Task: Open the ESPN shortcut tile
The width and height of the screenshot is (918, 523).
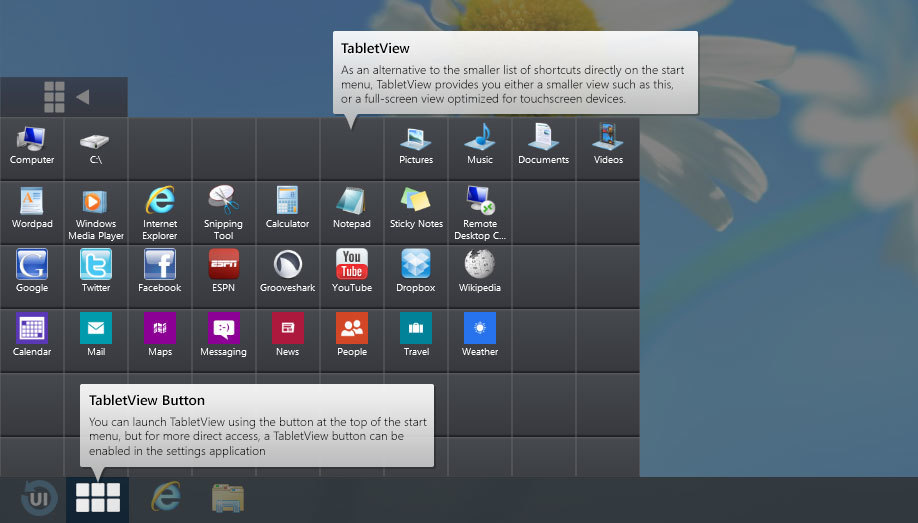Action: 224,276
